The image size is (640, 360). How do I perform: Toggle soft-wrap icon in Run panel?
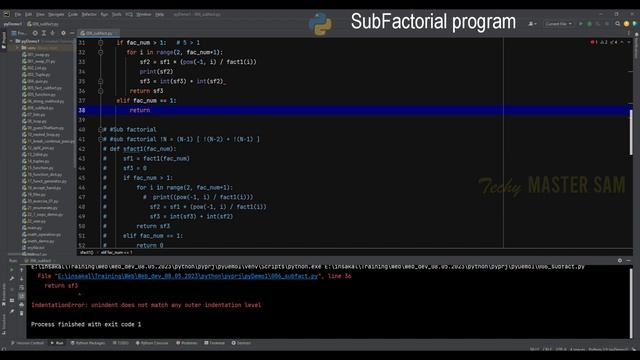pyautogui.click(x=21, y=288)
